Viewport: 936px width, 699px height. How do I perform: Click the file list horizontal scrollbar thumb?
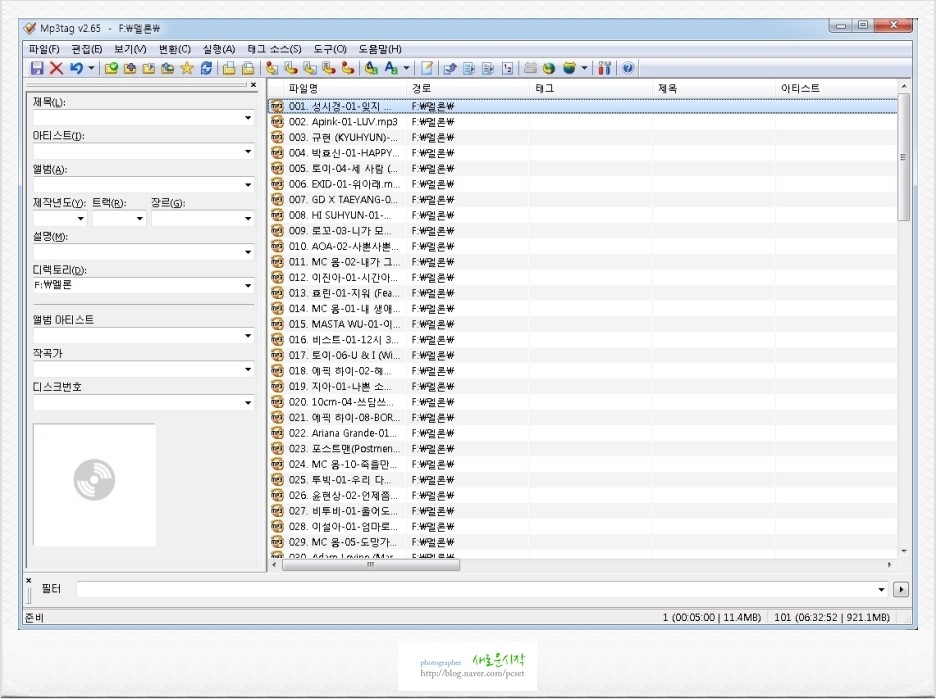371,564
